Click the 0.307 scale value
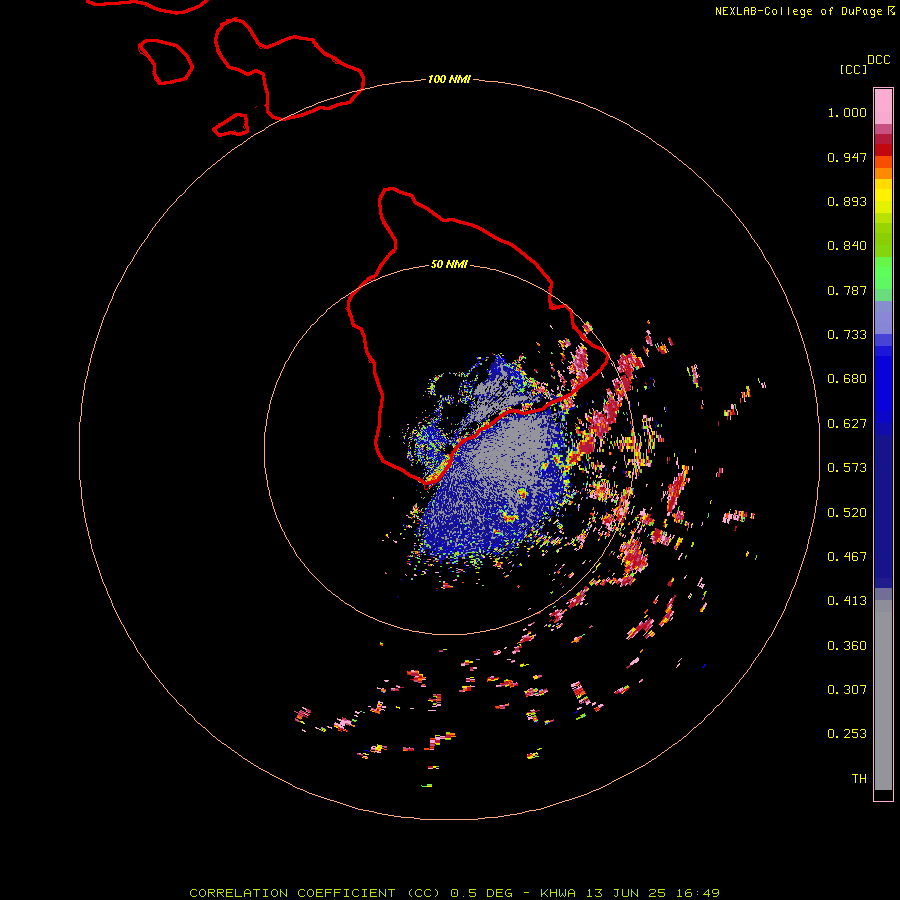This screenshot has width=900, height=900. click(847, 690)
